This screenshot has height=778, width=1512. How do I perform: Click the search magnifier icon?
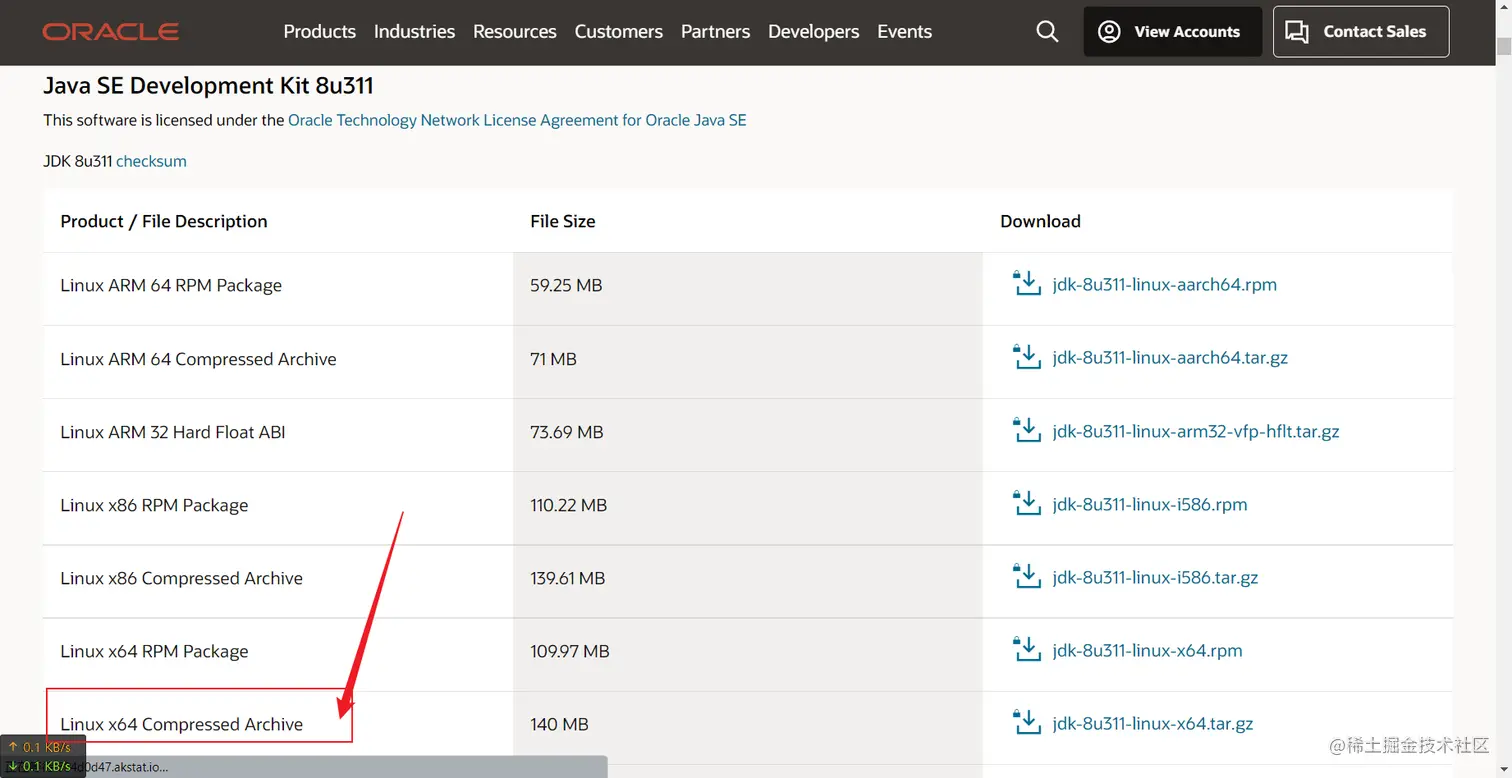click(1047, 32)
